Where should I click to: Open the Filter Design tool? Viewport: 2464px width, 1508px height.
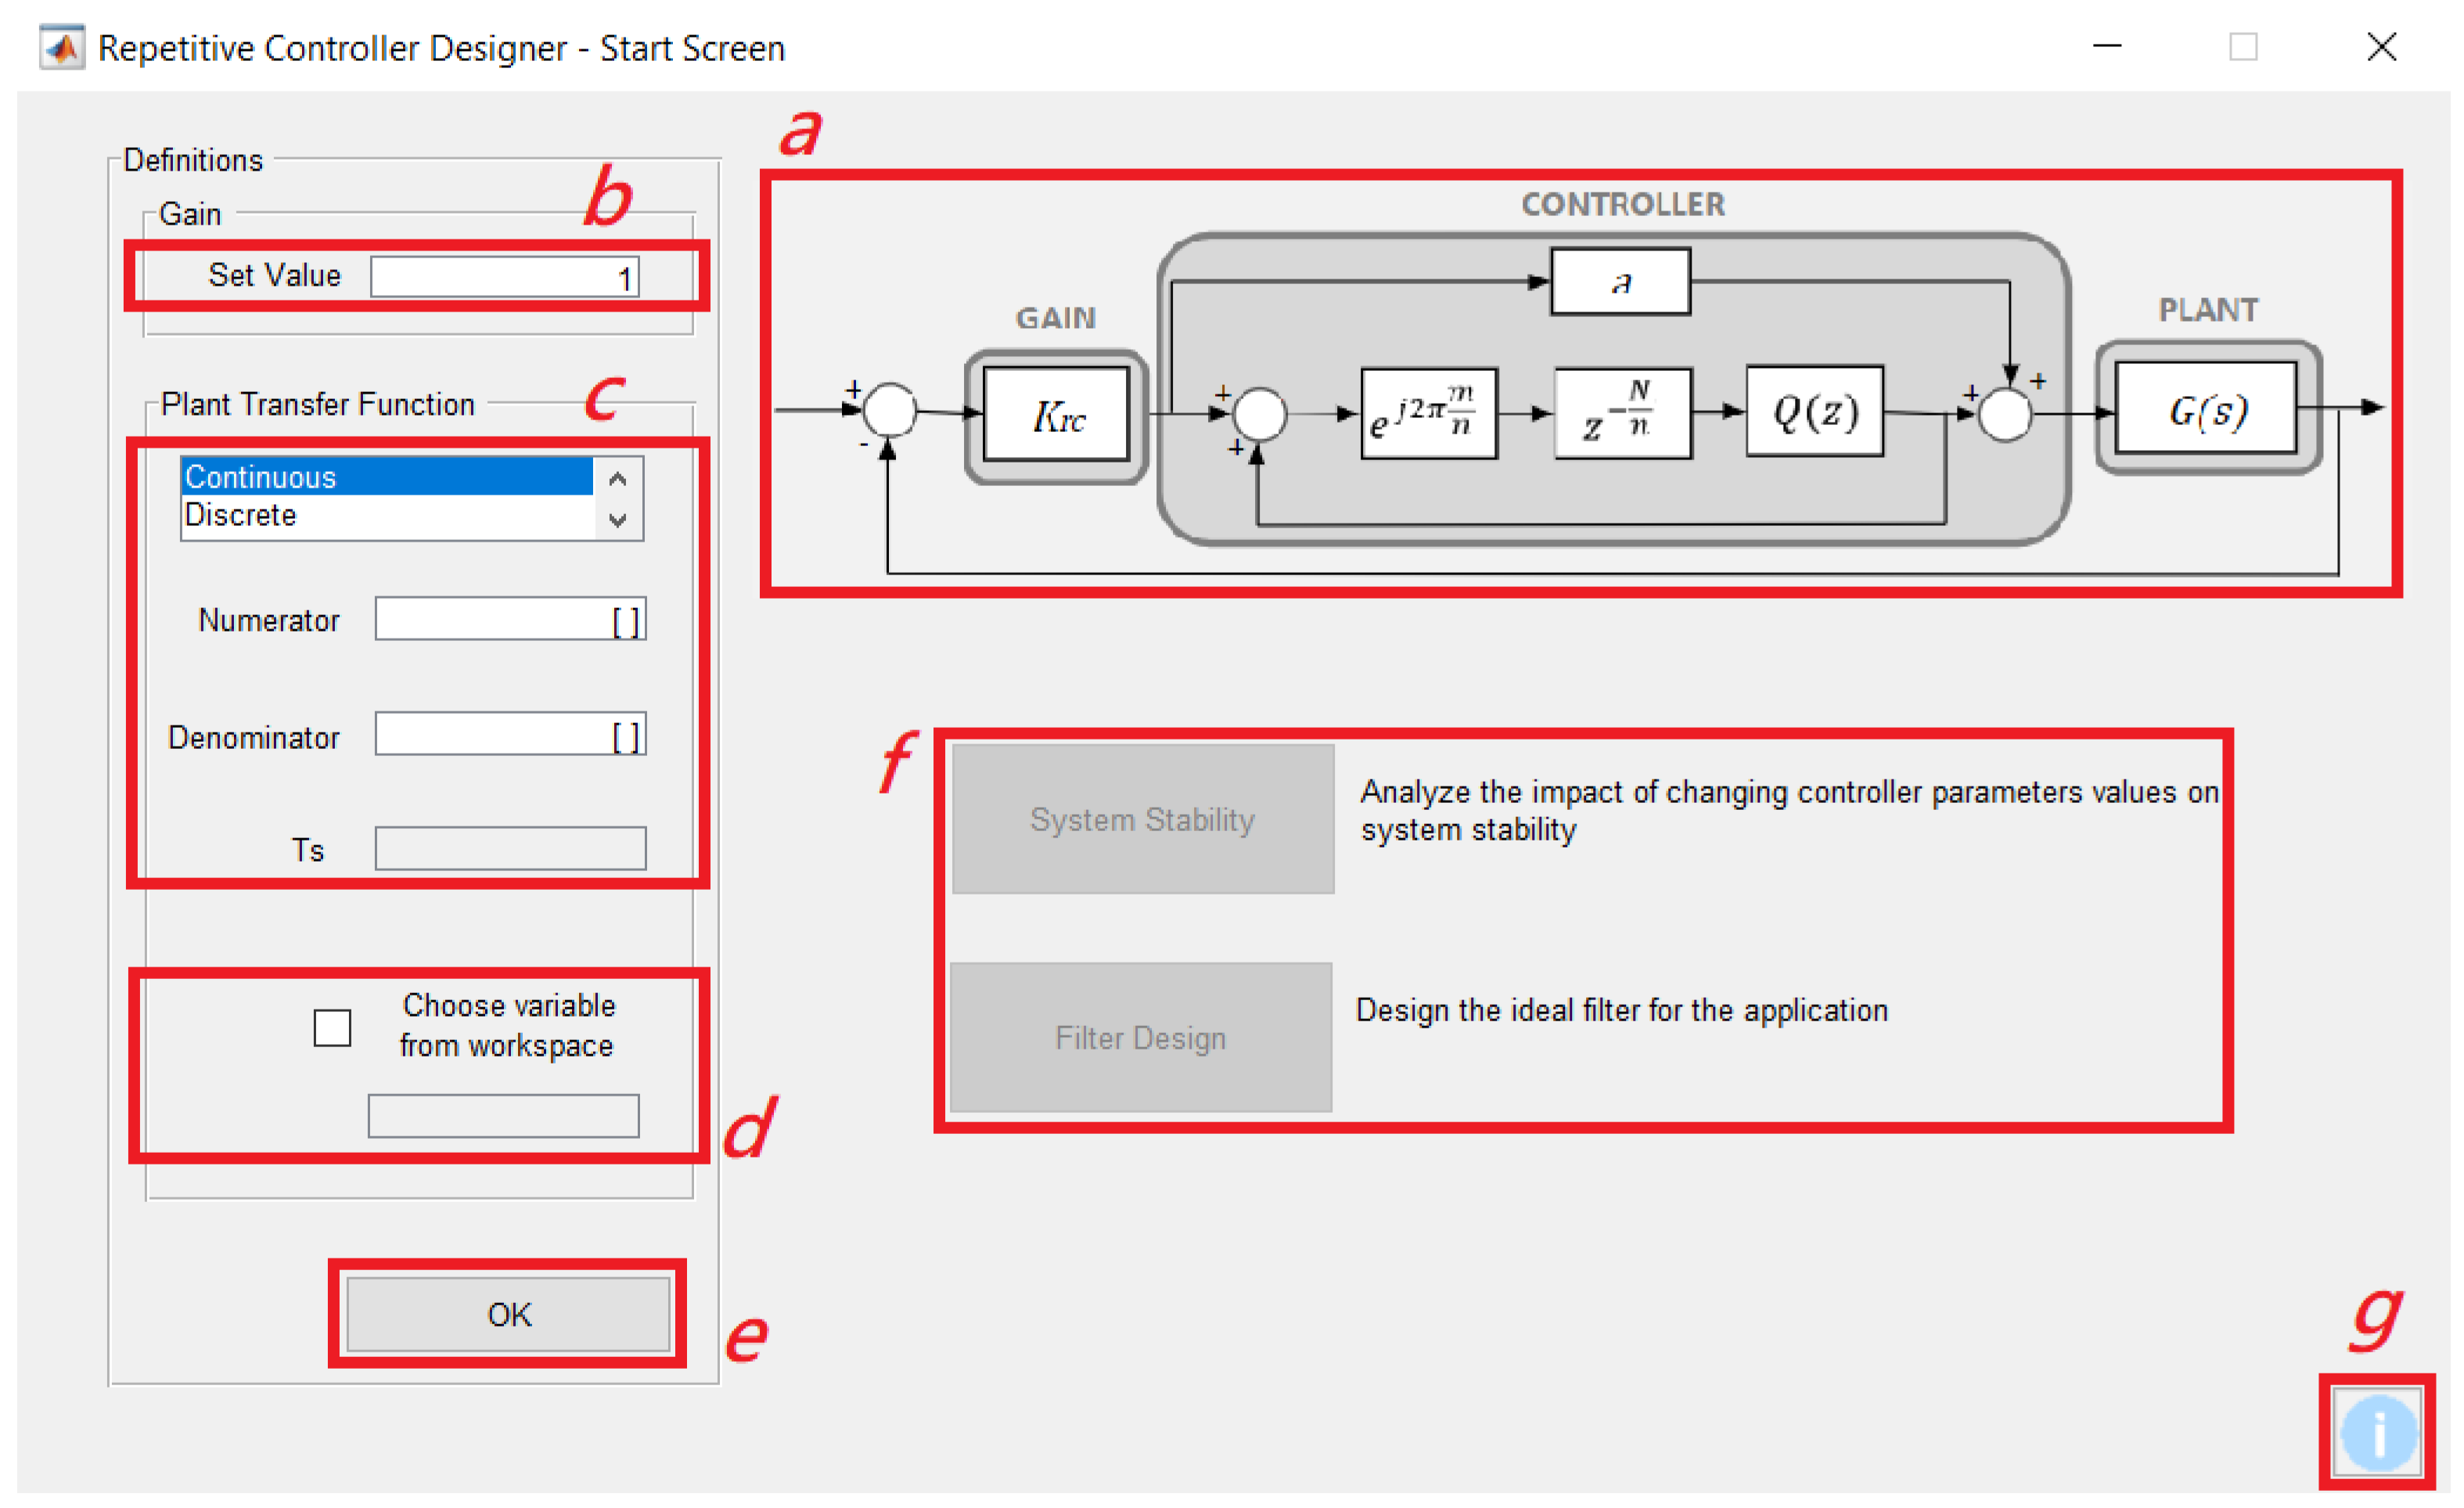[x=1140, y=1037]
